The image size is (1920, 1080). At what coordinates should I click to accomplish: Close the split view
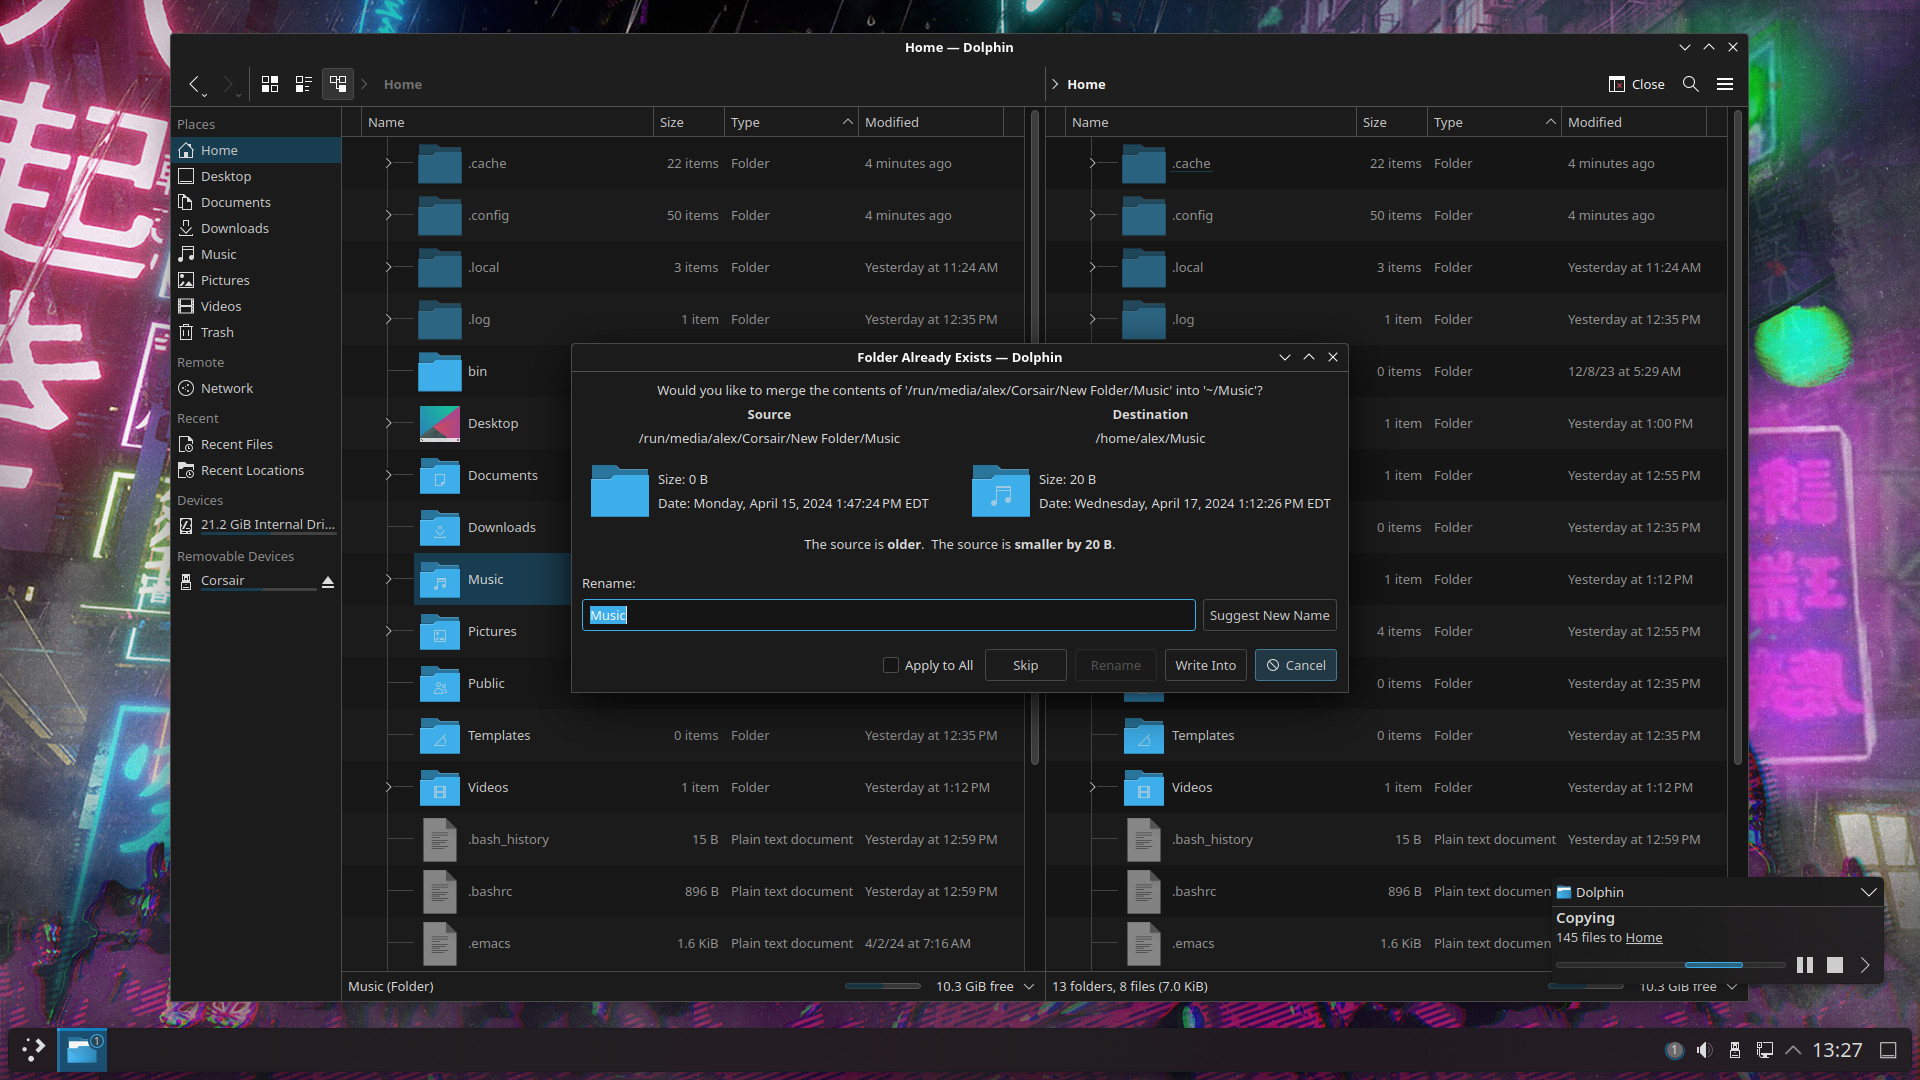1637,84
